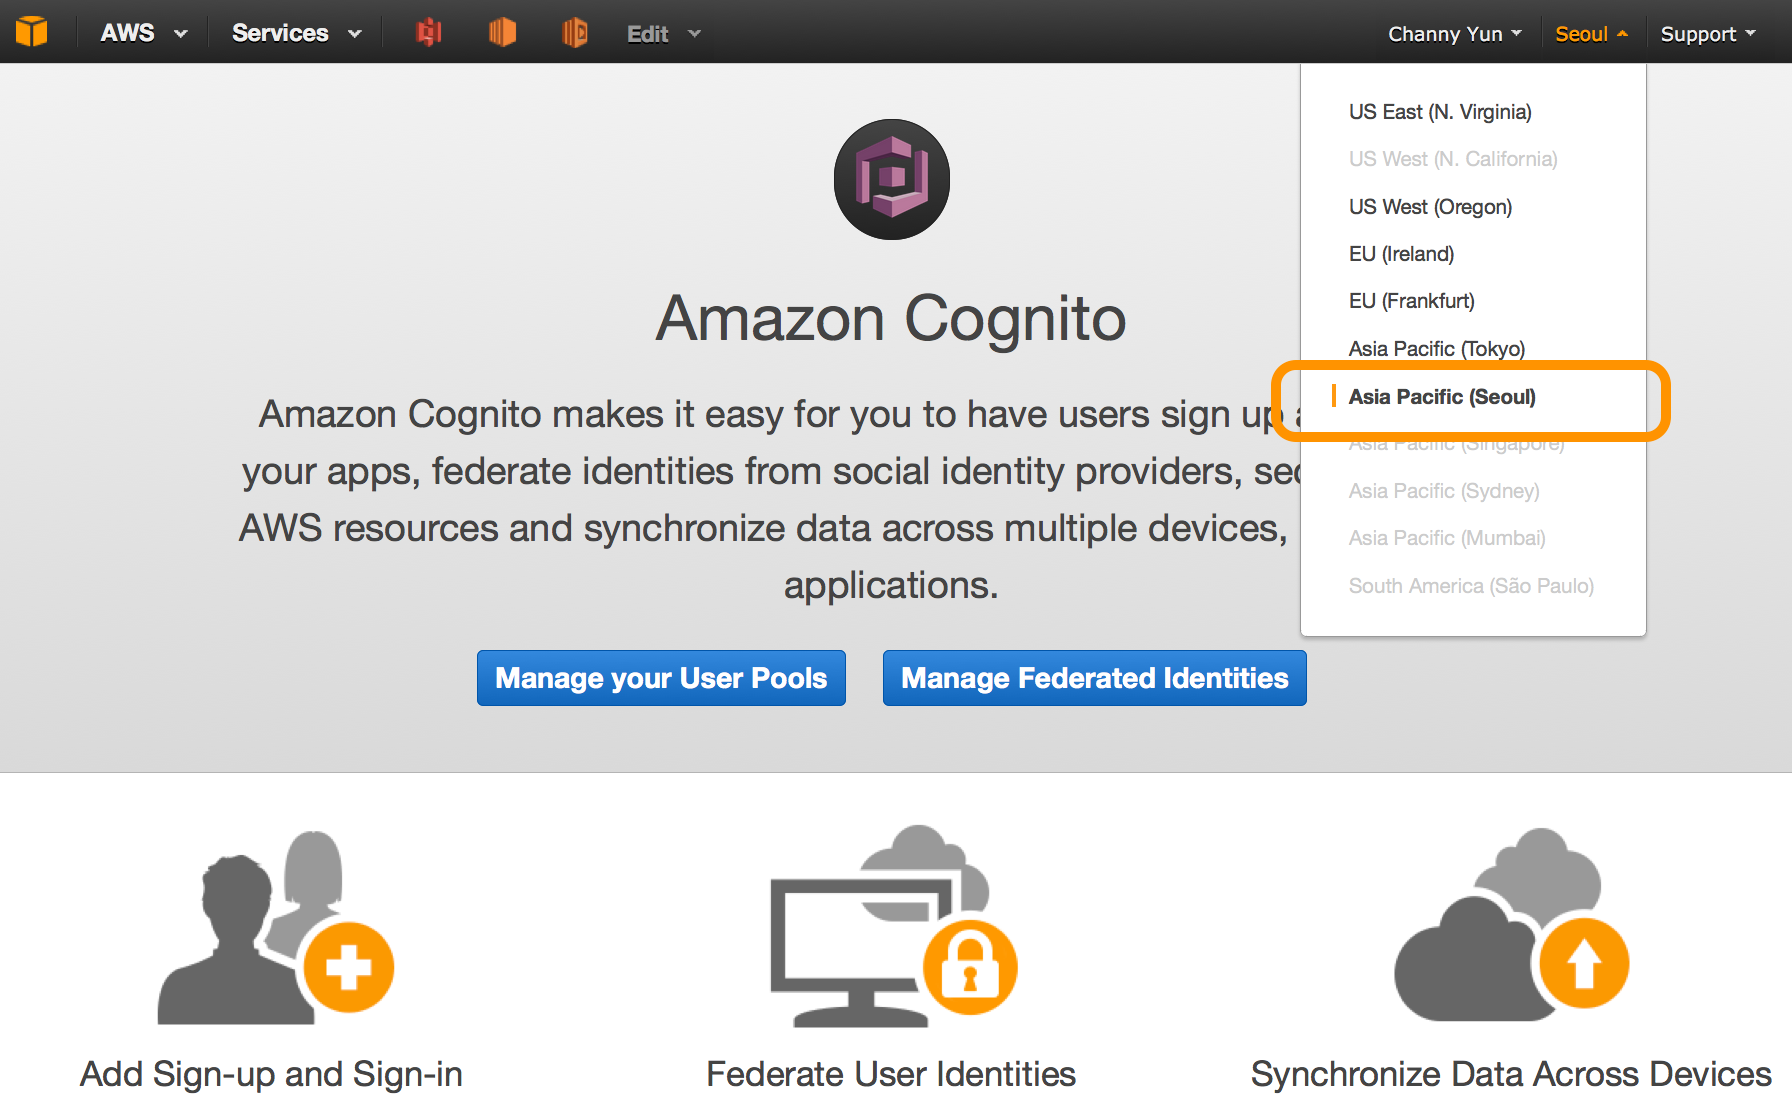Choose EU (Ireland) region

(1401, 254)
